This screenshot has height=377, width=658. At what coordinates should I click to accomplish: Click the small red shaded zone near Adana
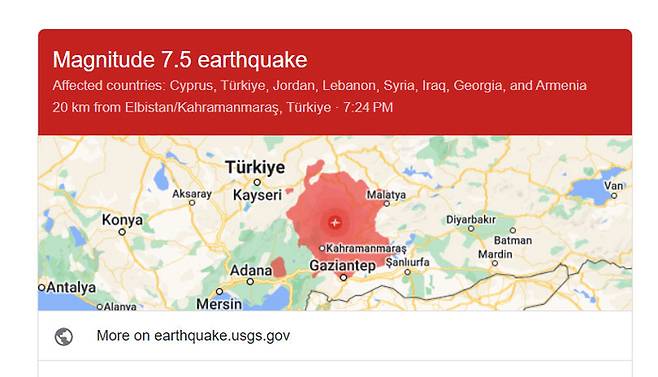[x=279, y=267]
